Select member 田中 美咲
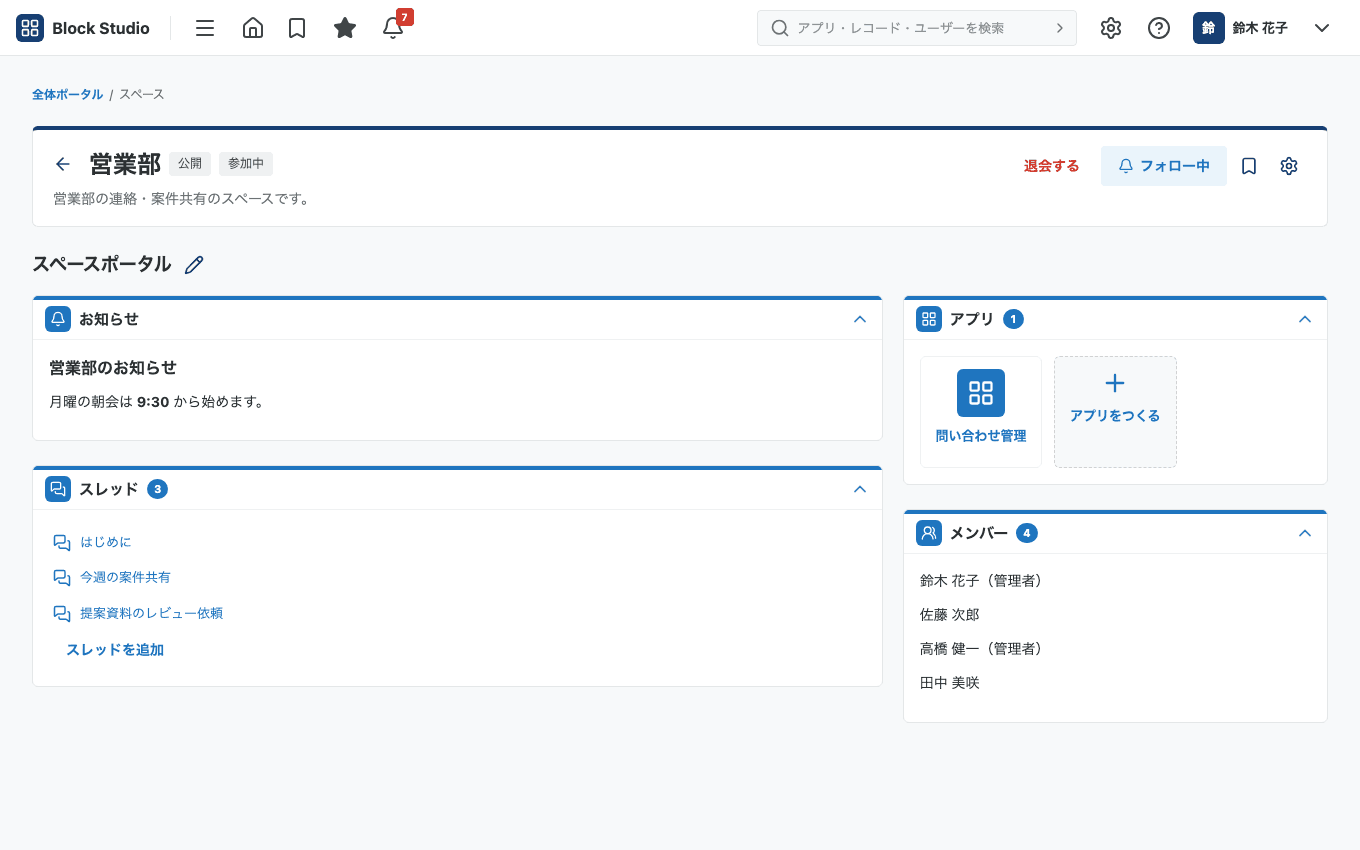1360x850 pixels. tap(950, 682)
